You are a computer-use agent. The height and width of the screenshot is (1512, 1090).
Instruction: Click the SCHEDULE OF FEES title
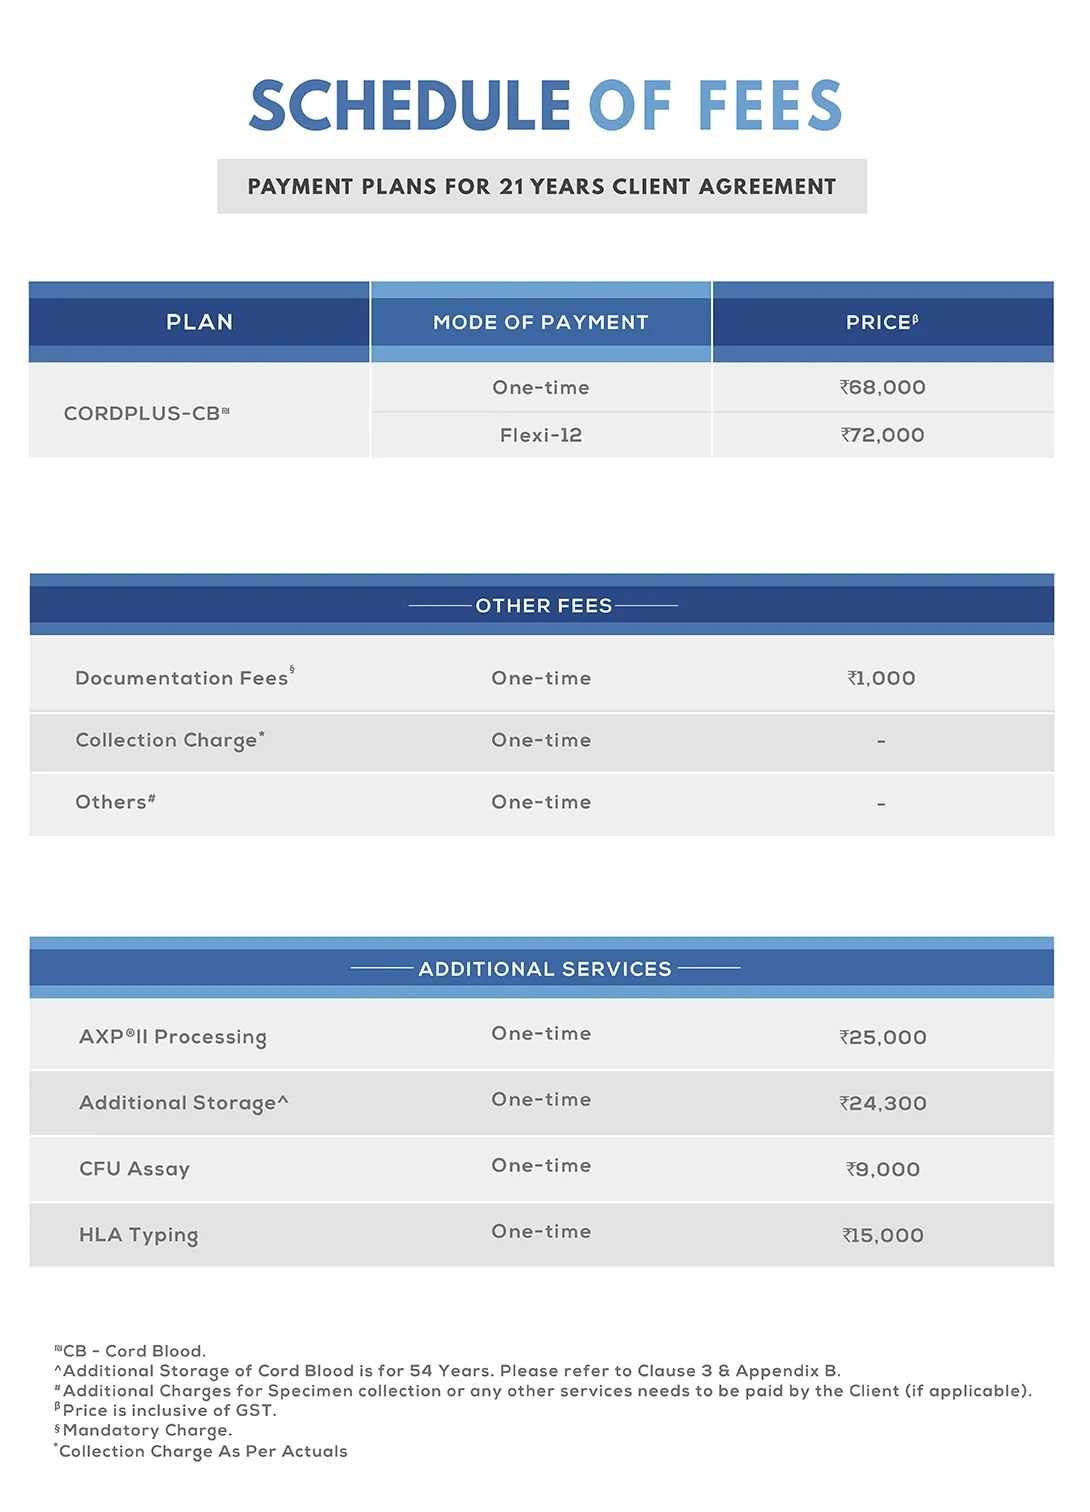(545, 106)
